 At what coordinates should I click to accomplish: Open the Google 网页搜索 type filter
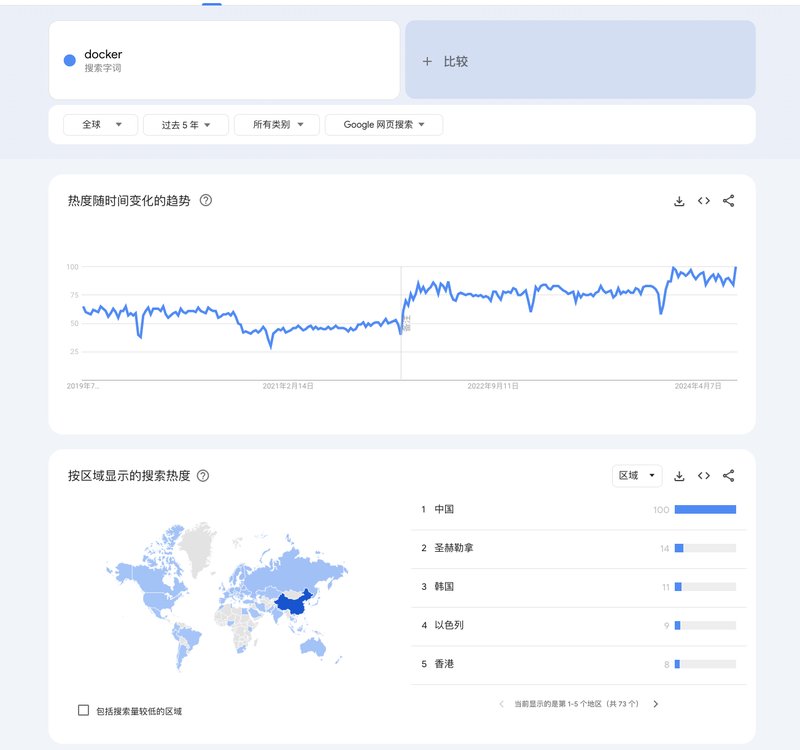pyautogui.click(x=386, y=124)
